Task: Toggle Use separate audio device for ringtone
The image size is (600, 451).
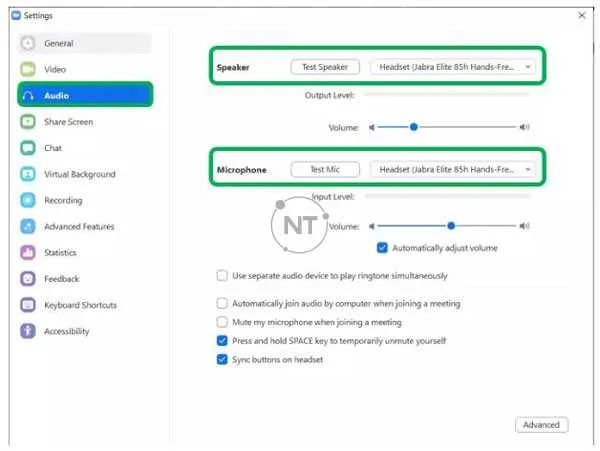Action: [x=222, y=275]
